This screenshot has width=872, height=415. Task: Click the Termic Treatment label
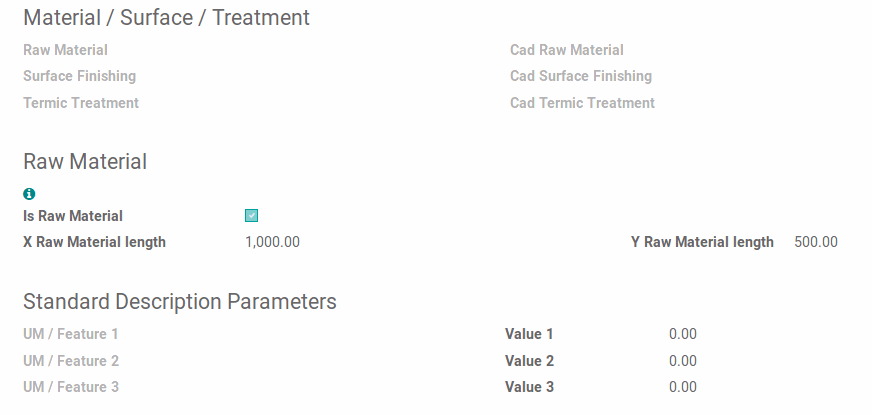point(81,103)
